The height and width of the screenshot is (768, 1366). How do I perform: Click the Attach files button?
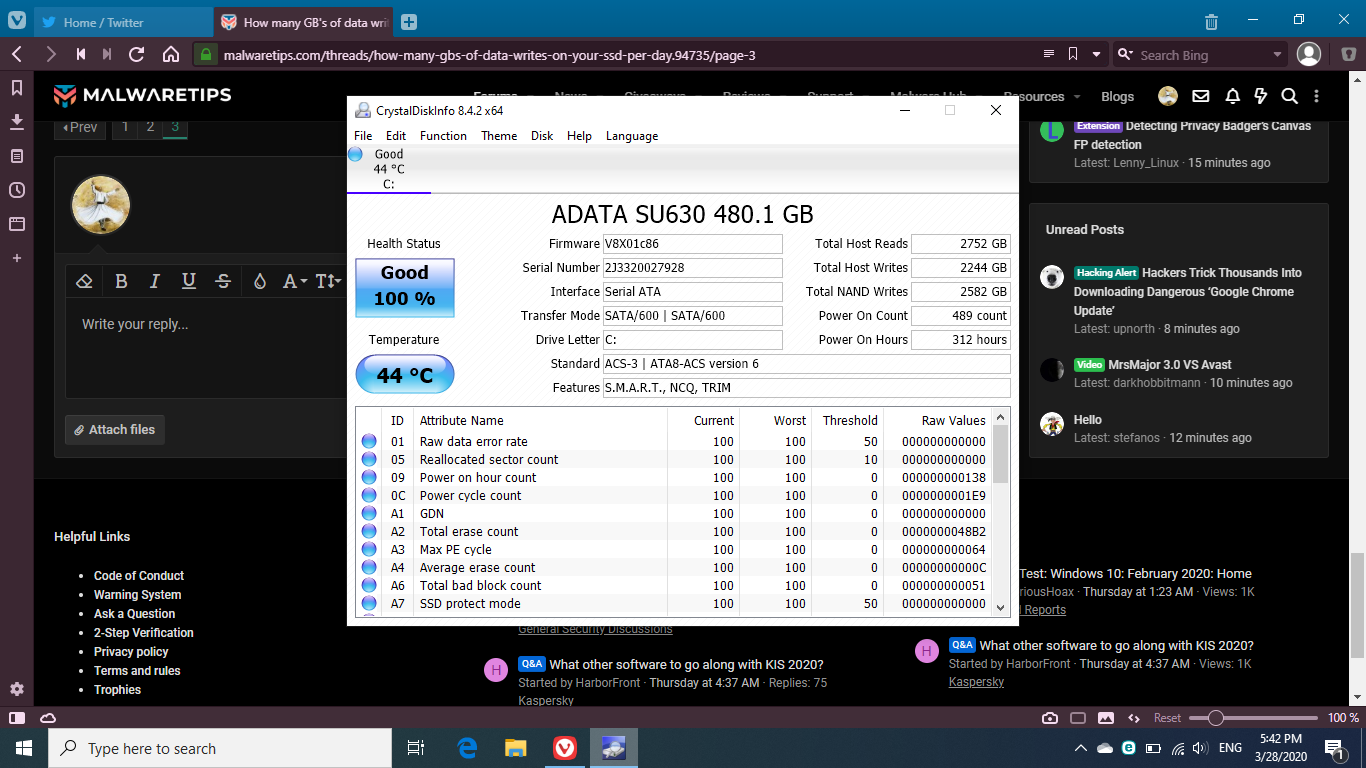point(112,429)
